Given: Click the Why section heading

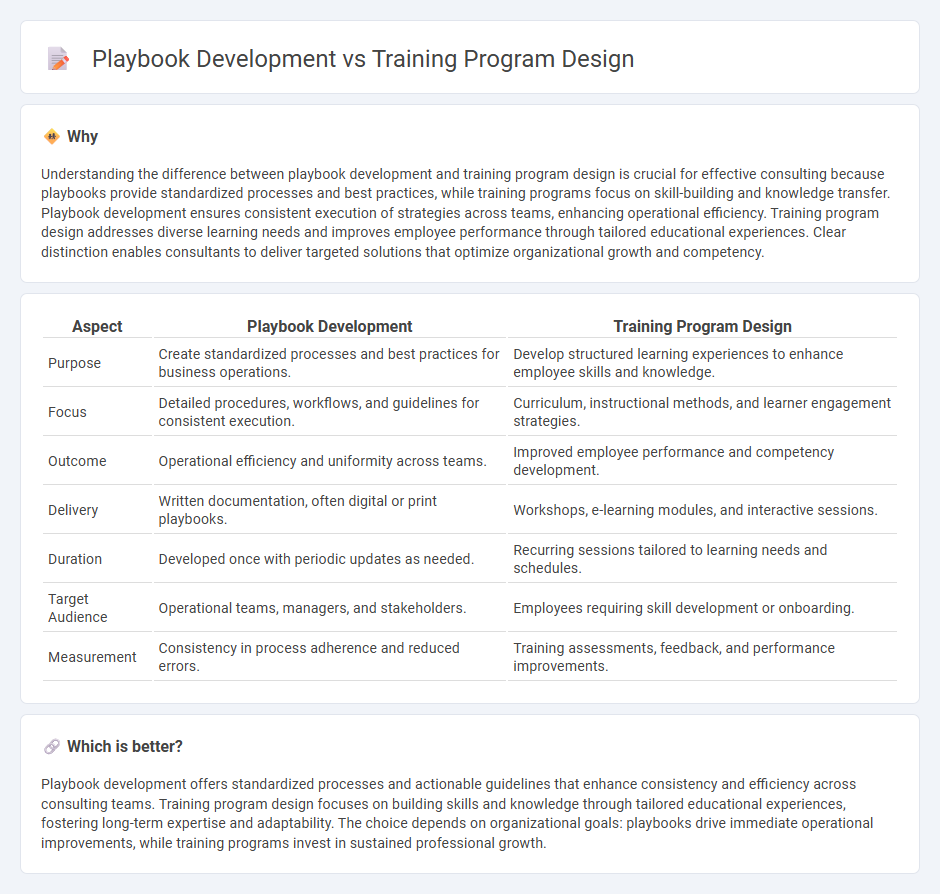Looking at the screenshot, I should [82, 136].
